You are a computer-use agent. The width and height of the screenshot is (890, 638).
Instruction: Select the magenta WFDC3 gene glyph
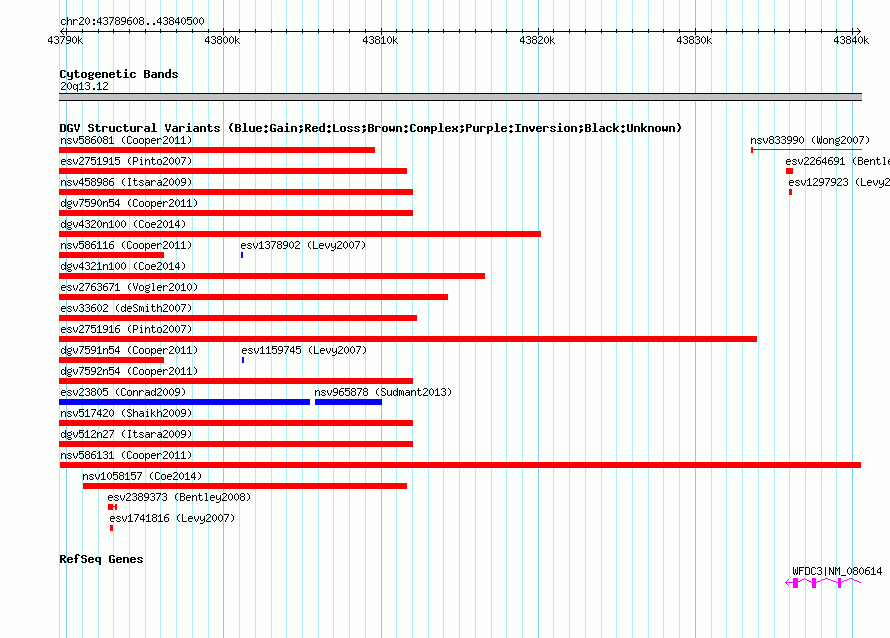823,582
